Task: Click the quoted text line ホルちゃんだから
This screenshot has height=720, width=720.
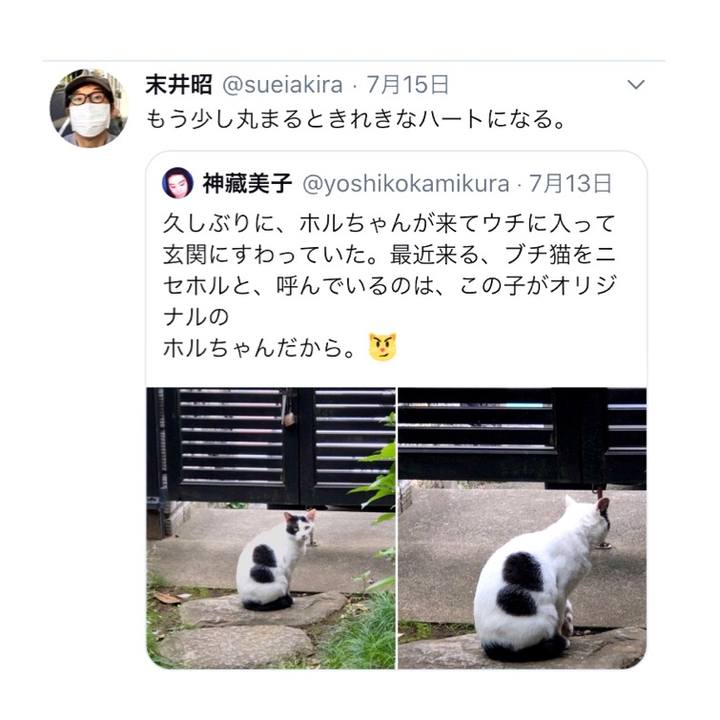Action: (260, 348)
